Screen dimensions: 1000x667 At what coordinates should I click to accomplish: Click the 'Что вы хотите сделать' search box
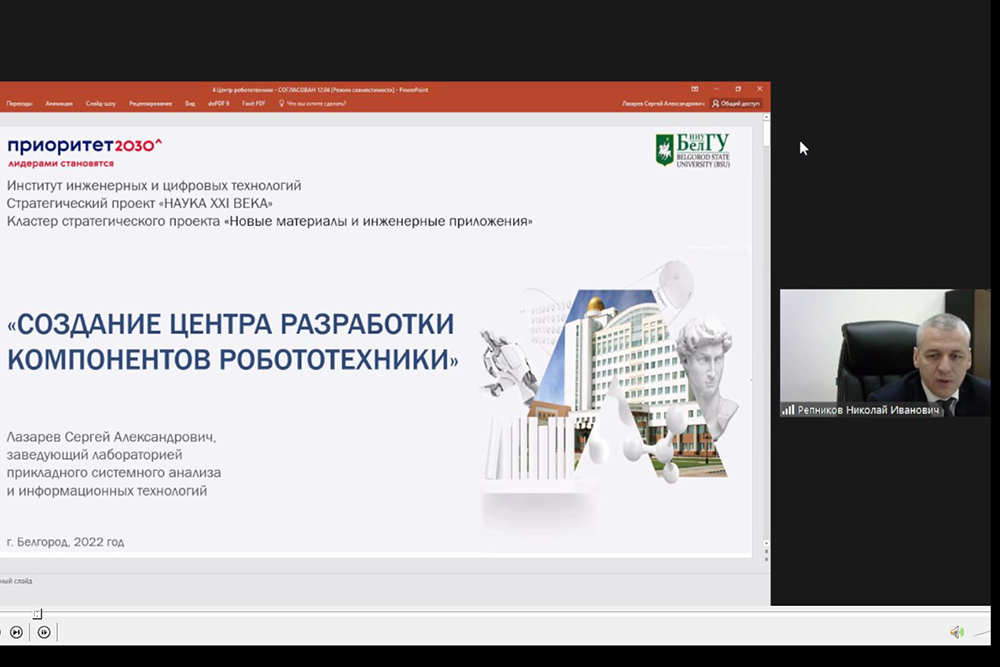318,103
